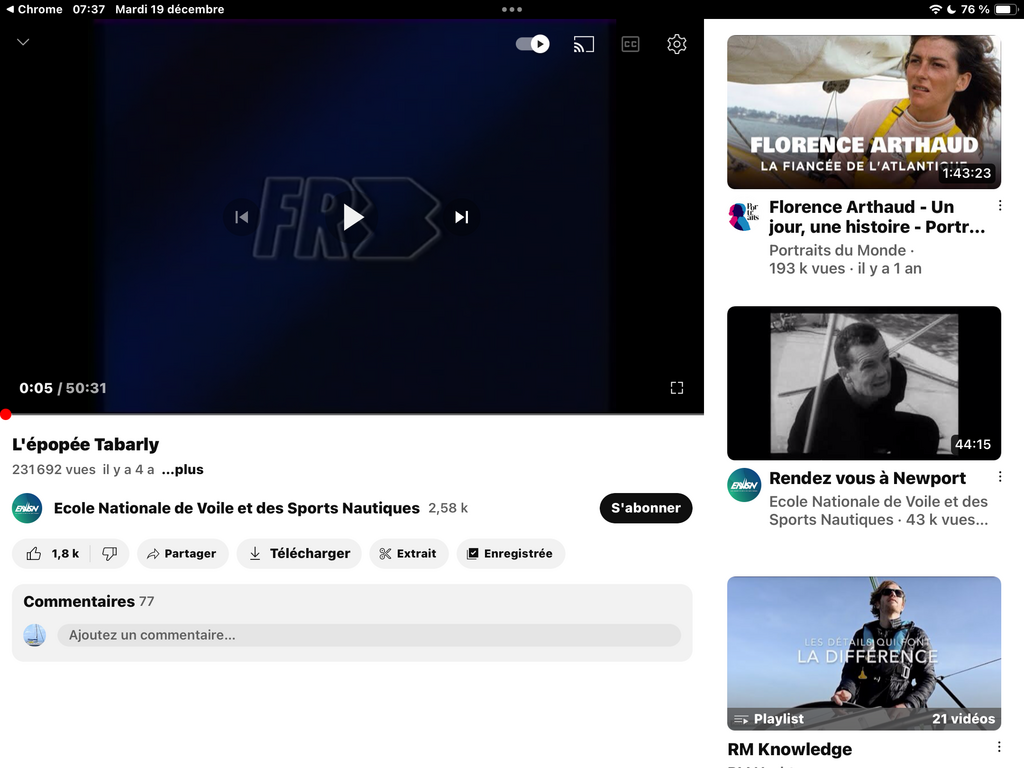
Task: Download the video with Télécharger
Action: (299, 554)
